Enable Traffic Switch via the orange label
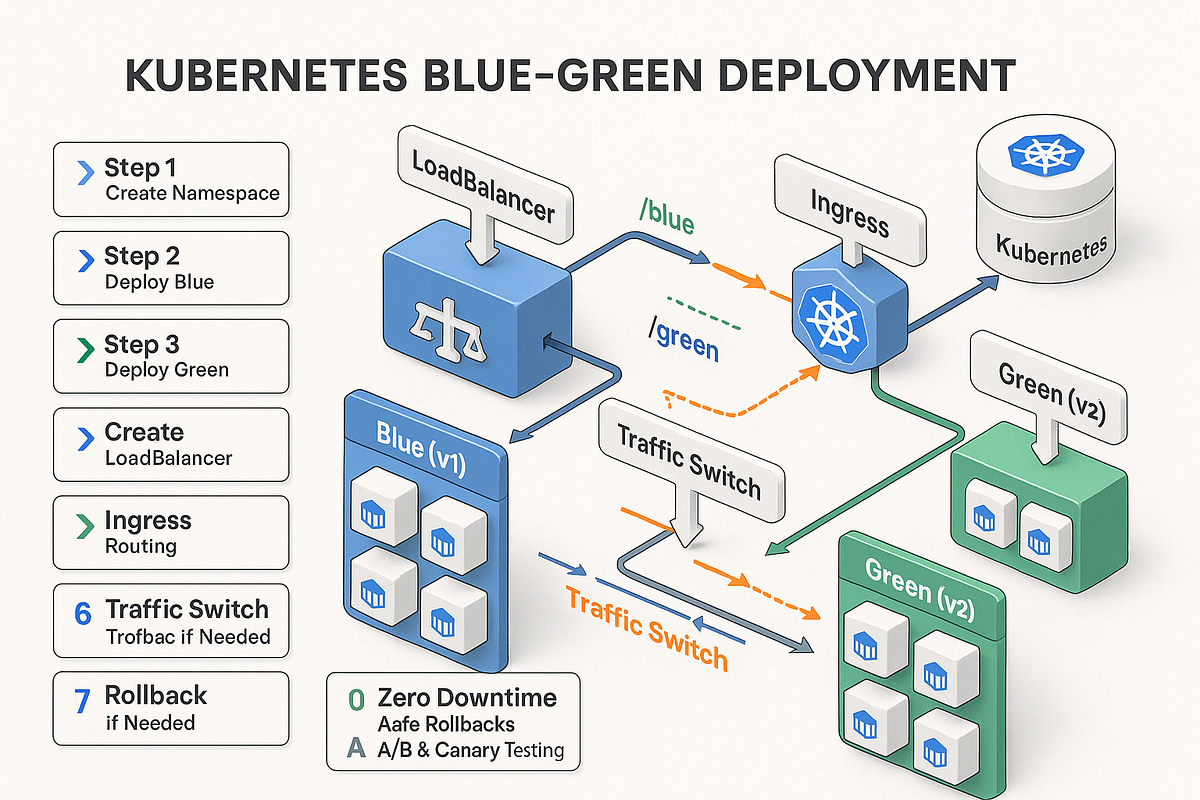The image size is (1200, 800). coord(646,626)
